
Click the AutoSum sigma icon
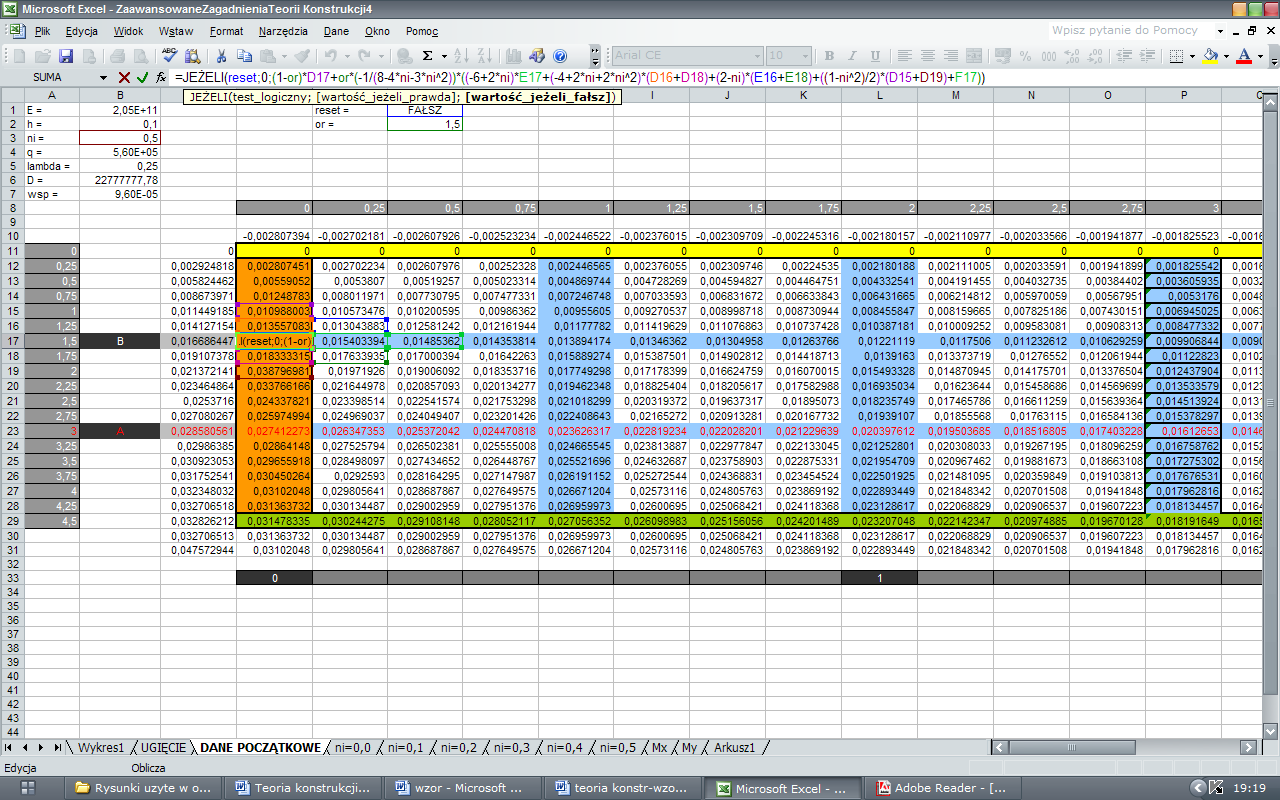coord(427,56)
